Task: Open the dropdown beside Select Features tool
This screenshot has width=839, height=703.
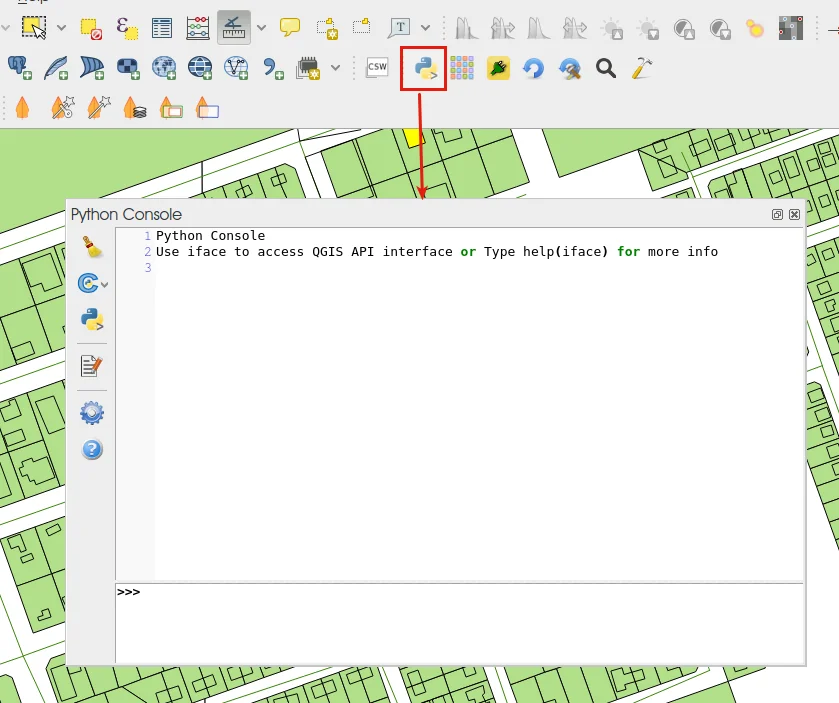Action: tap(62, 28)
